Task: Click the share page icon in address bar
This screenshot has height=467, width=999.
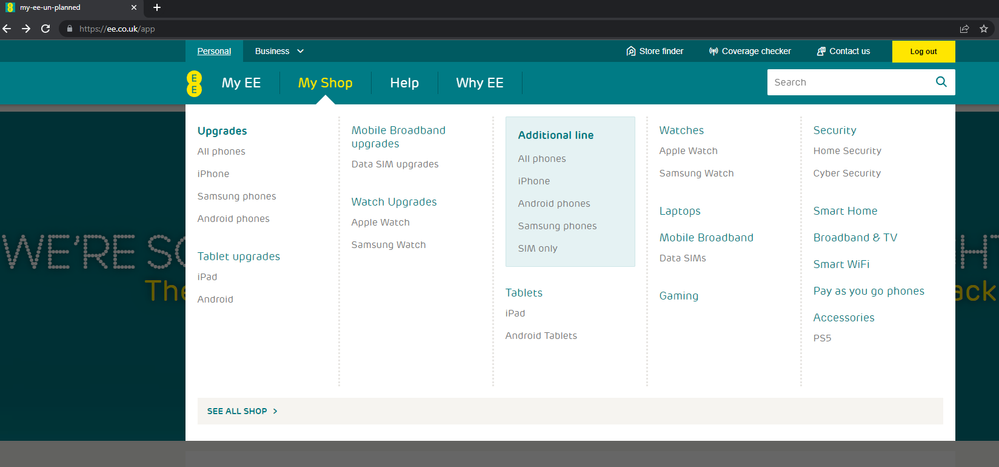Action: point(965,29)
